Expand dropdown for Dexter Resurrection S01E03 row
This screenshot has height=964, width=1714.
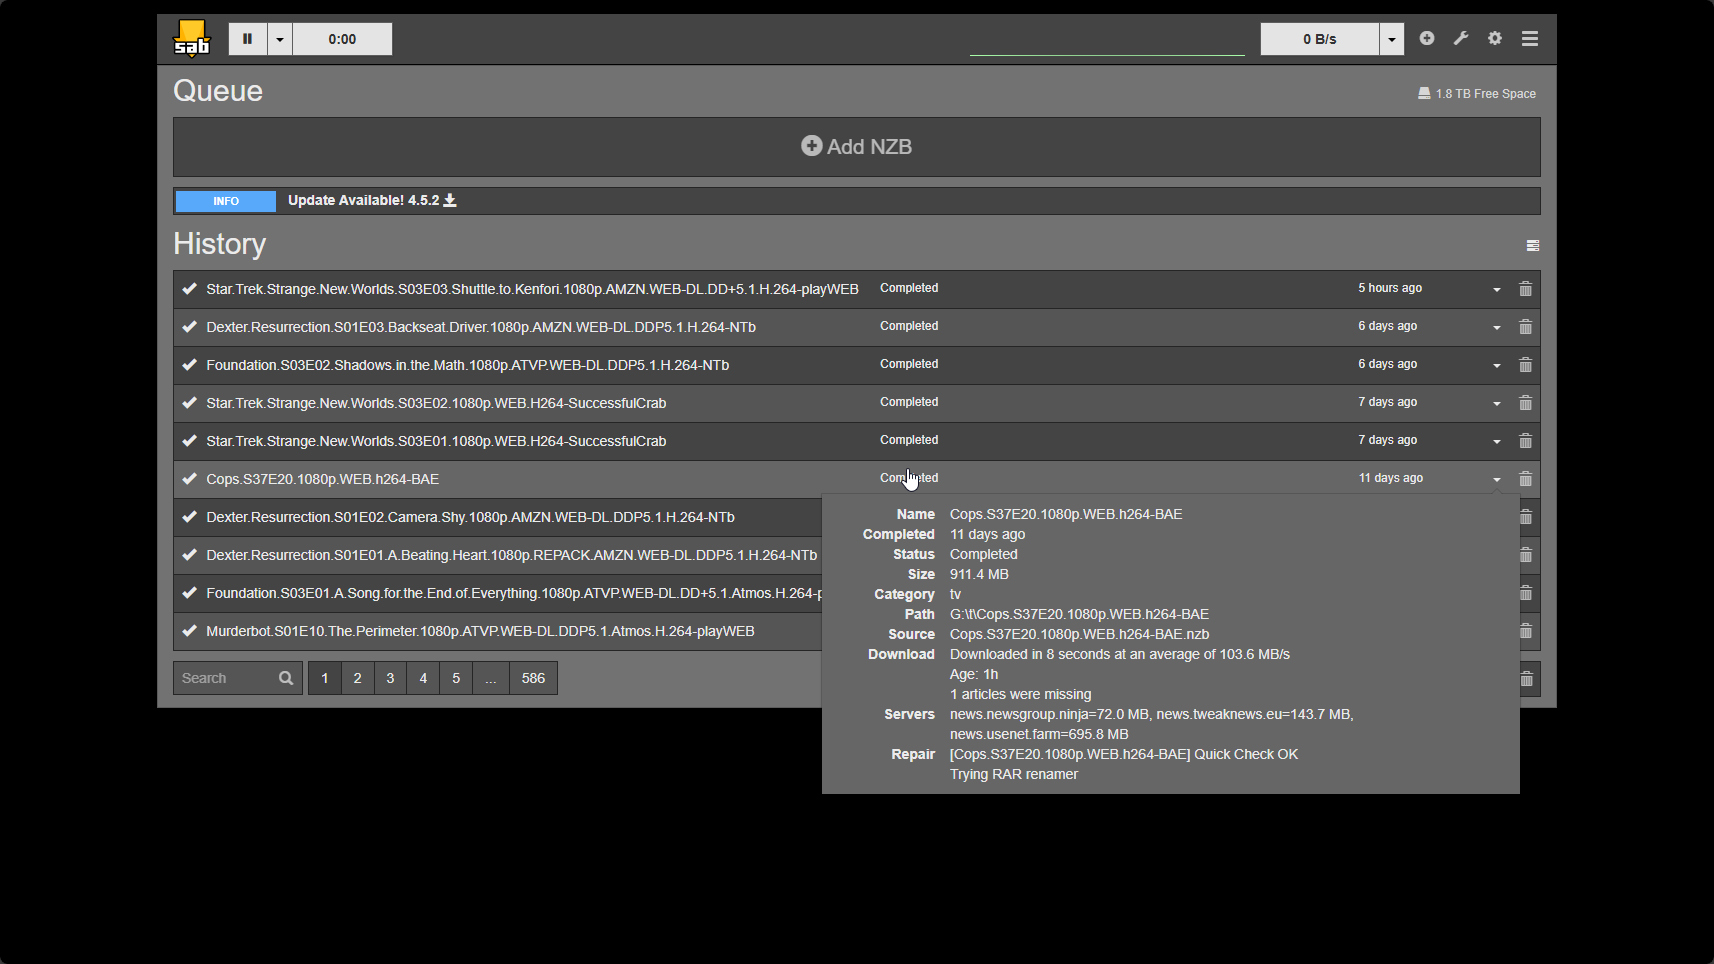tap(1497, 328)
